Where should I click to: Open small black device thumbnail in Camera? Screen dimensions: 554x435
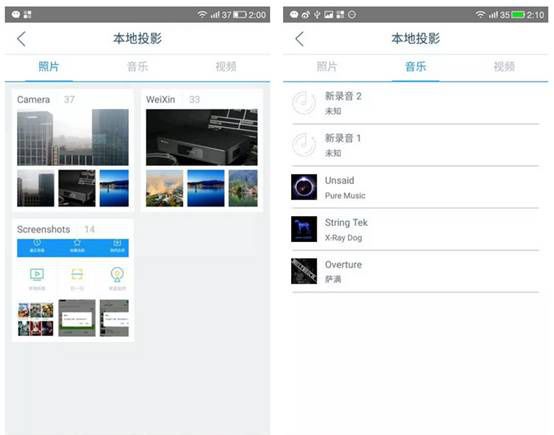pyautogui.click(x=77, y=188)
